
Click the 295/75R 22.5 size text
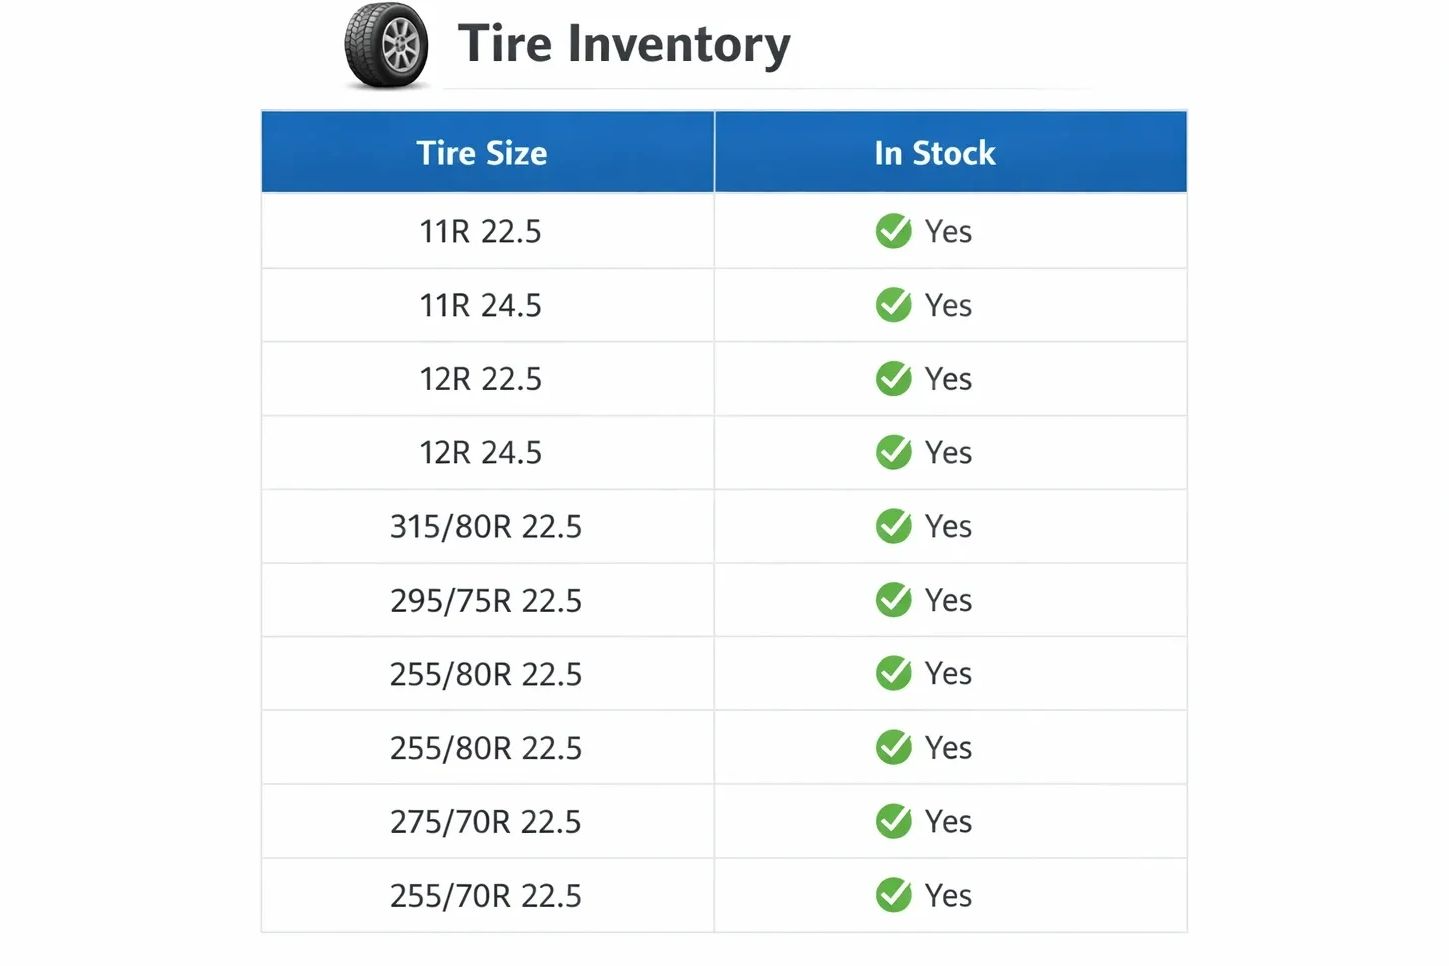pyautogui.click(x=486, y=600)
